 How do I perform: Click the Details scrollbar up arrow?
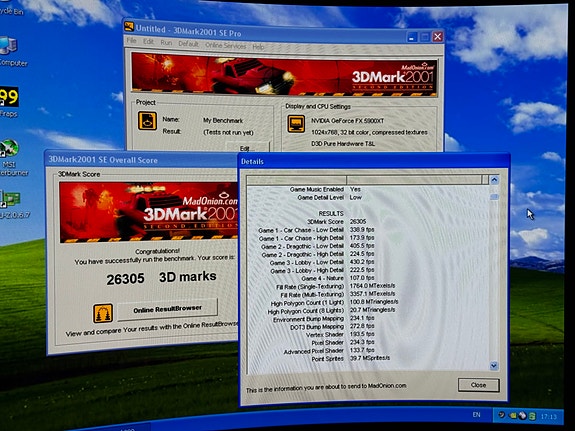(x=494, y=180)
